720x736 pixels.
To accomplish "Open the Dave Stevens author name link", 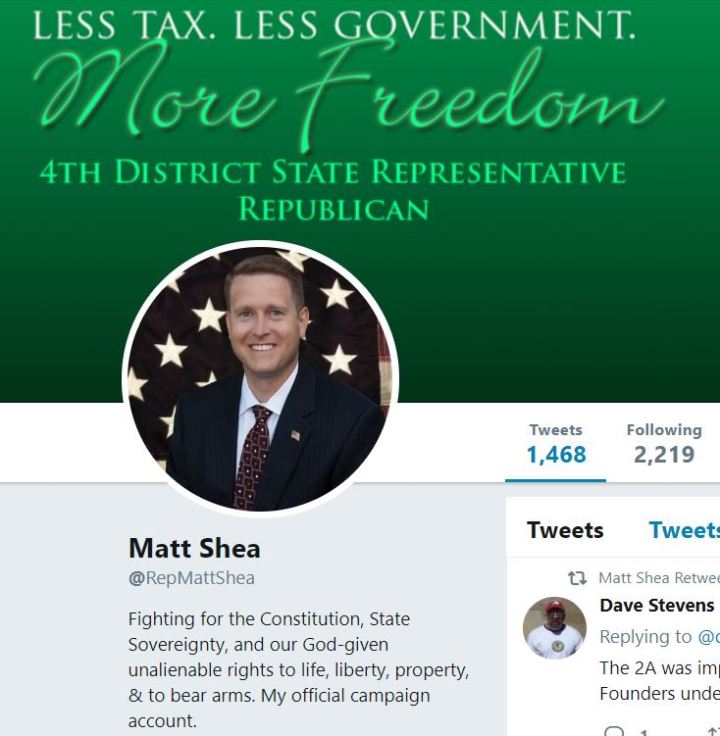I will (657, 606).
